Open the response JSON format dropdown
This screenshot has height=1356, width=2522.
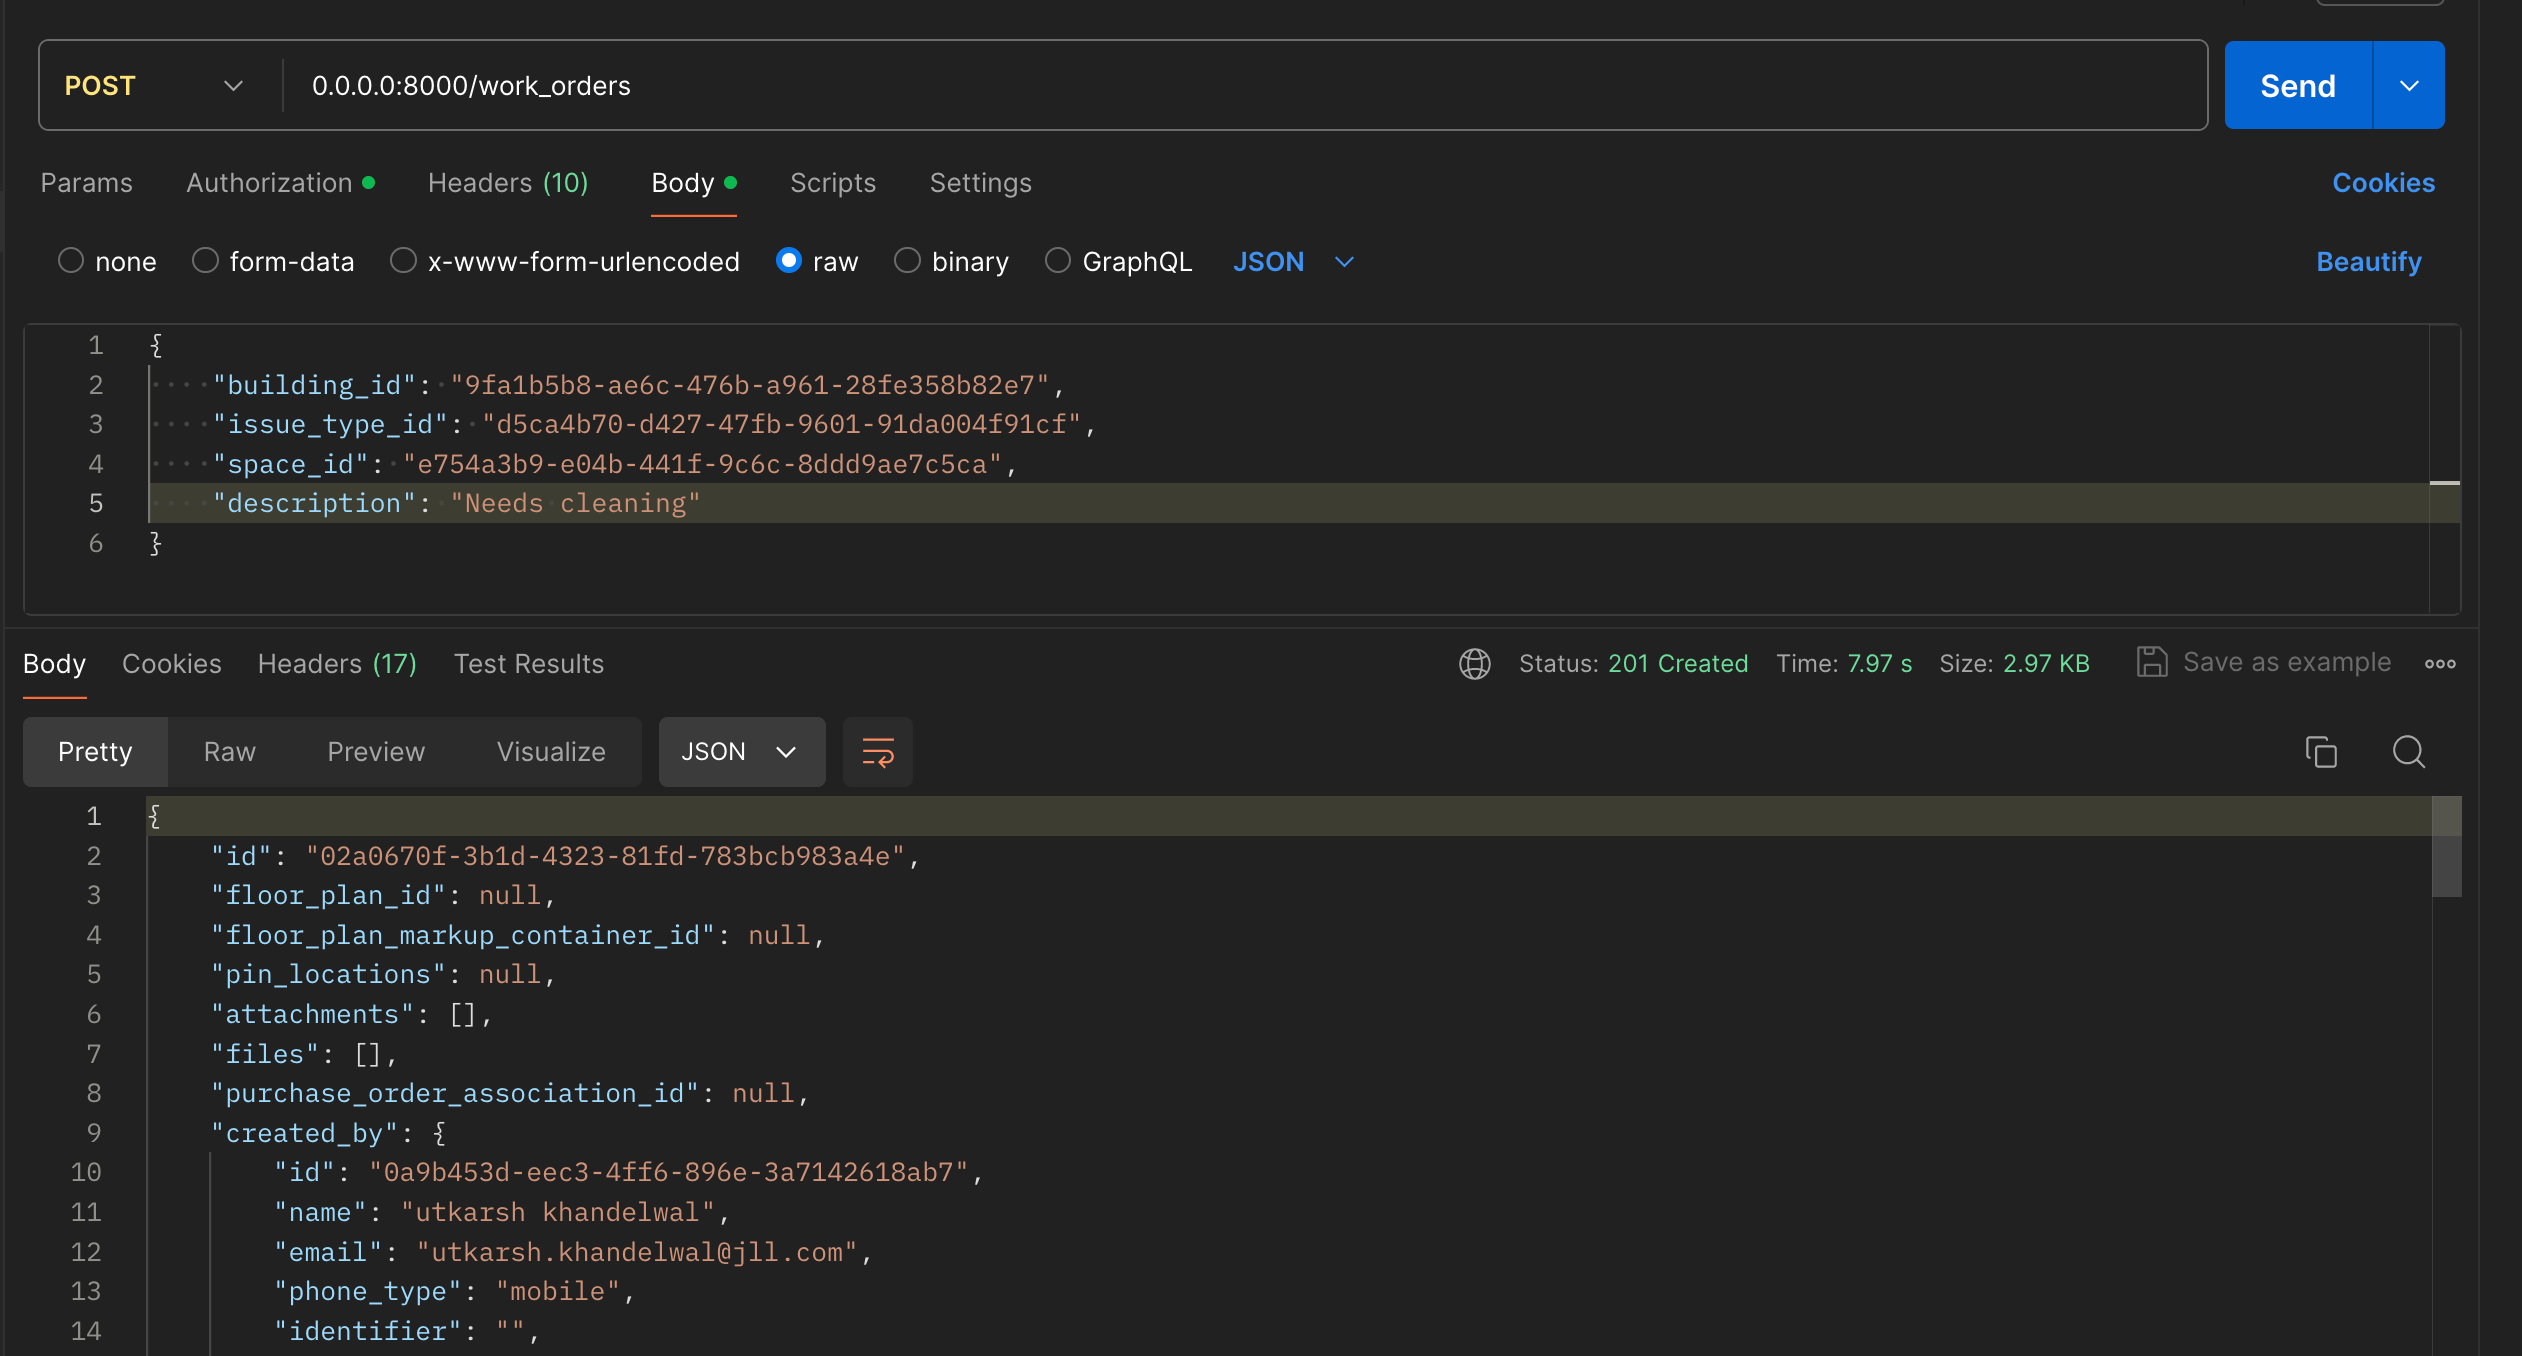[x=742, y=752]
